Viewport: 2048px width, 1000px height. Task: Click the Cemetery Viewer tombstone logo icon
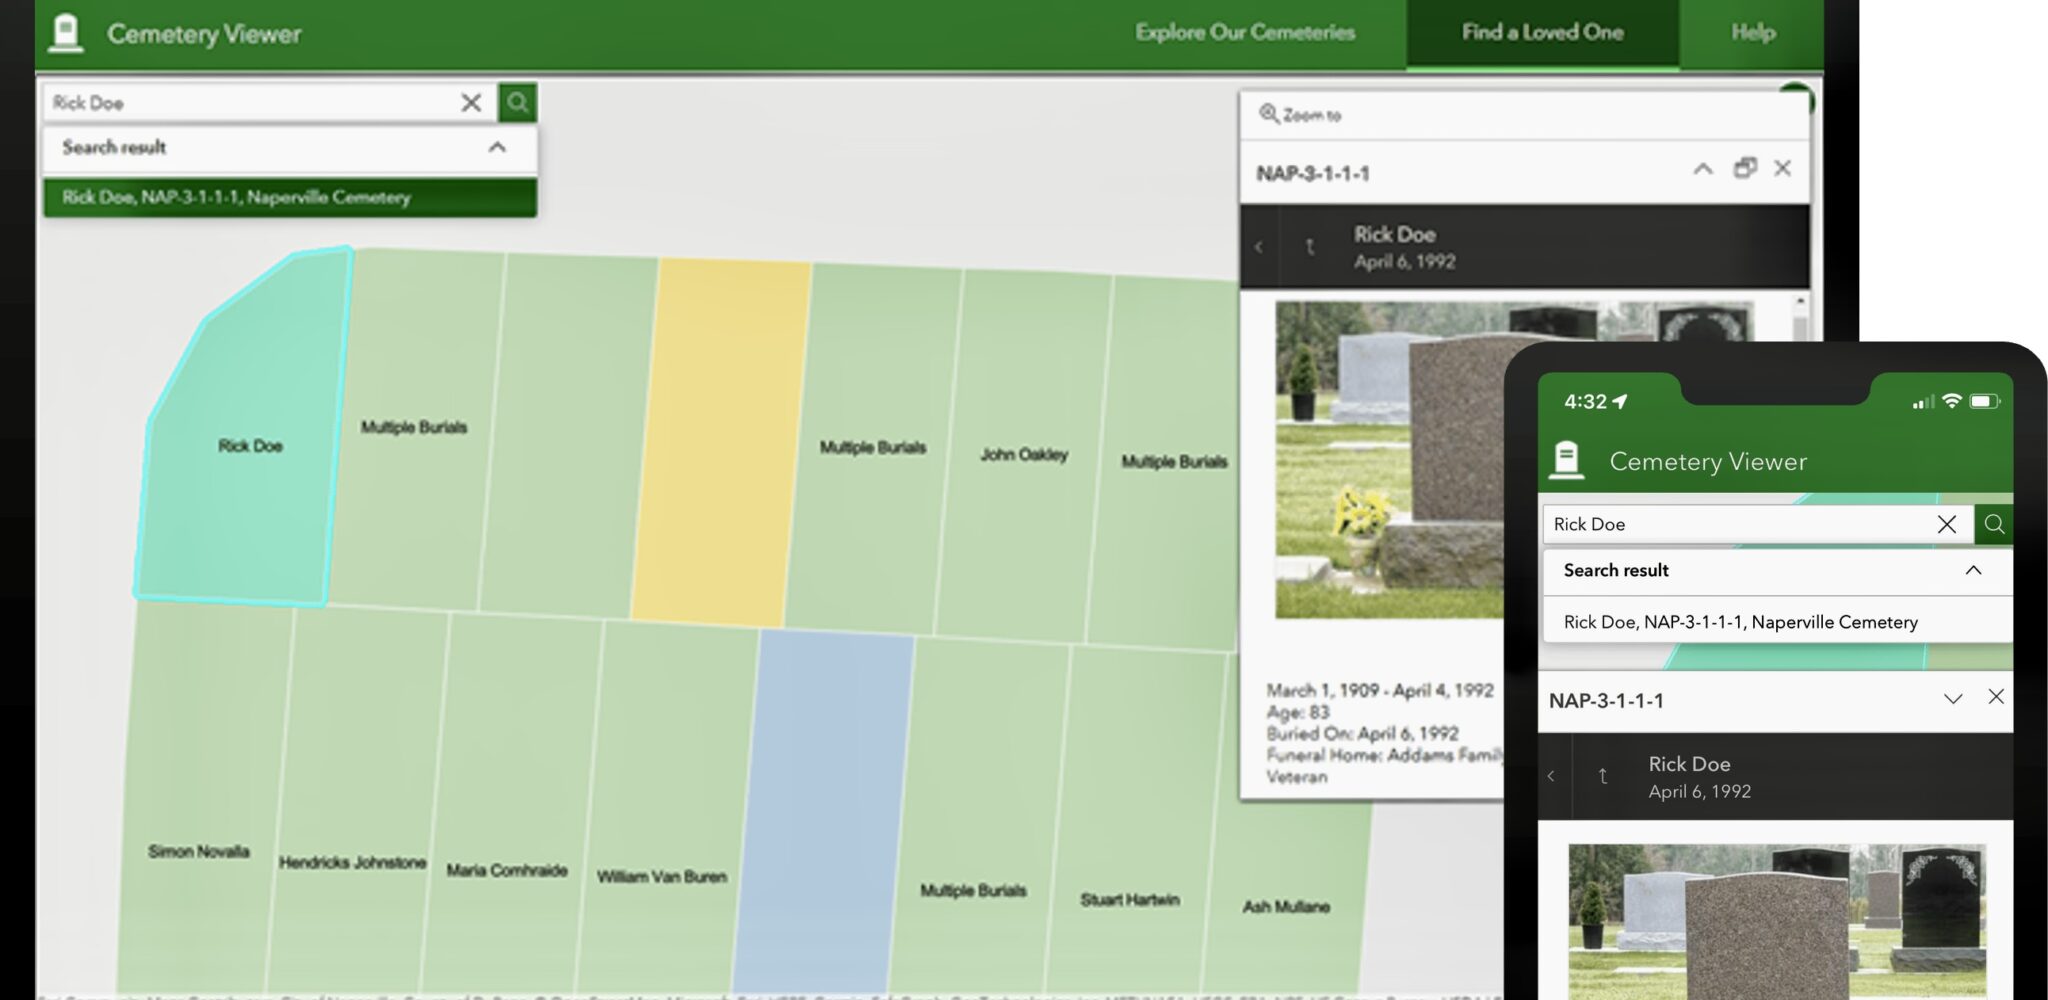tap(66, 31)
